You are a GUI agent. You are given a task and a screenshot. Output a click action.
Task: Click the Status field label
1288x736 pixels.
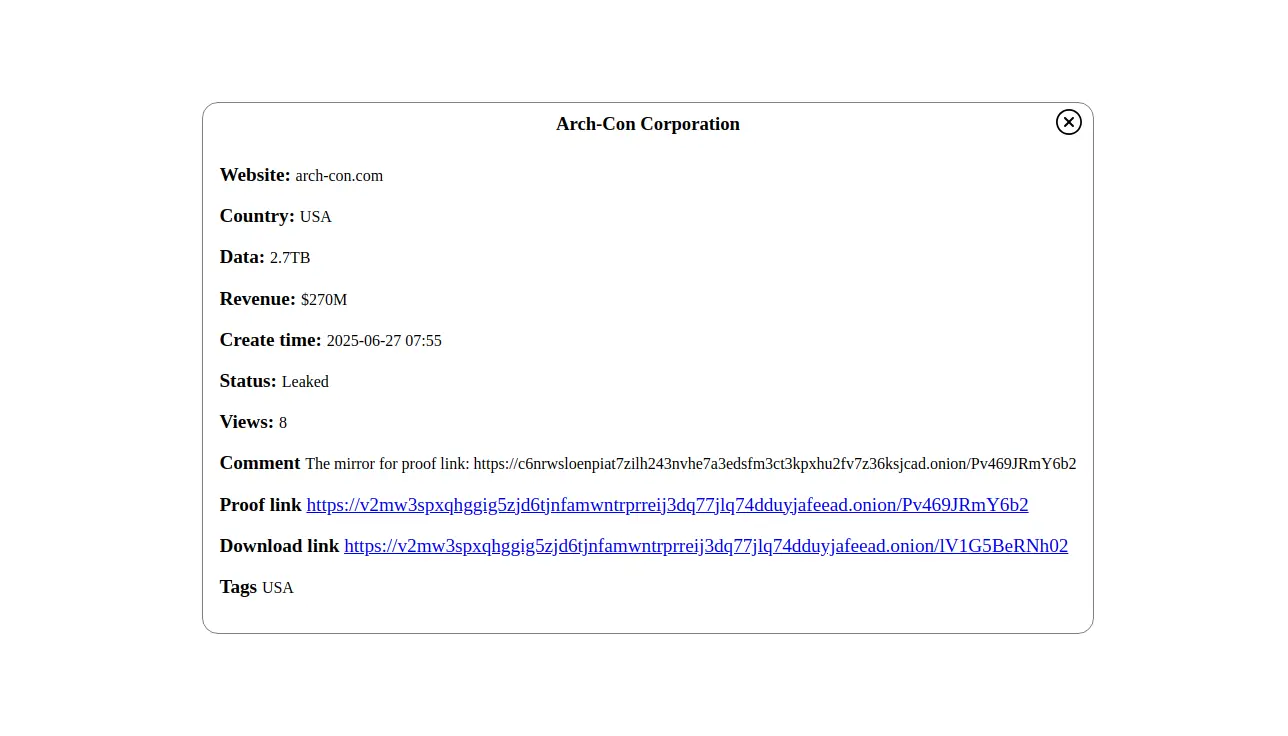tap(248, 381)
